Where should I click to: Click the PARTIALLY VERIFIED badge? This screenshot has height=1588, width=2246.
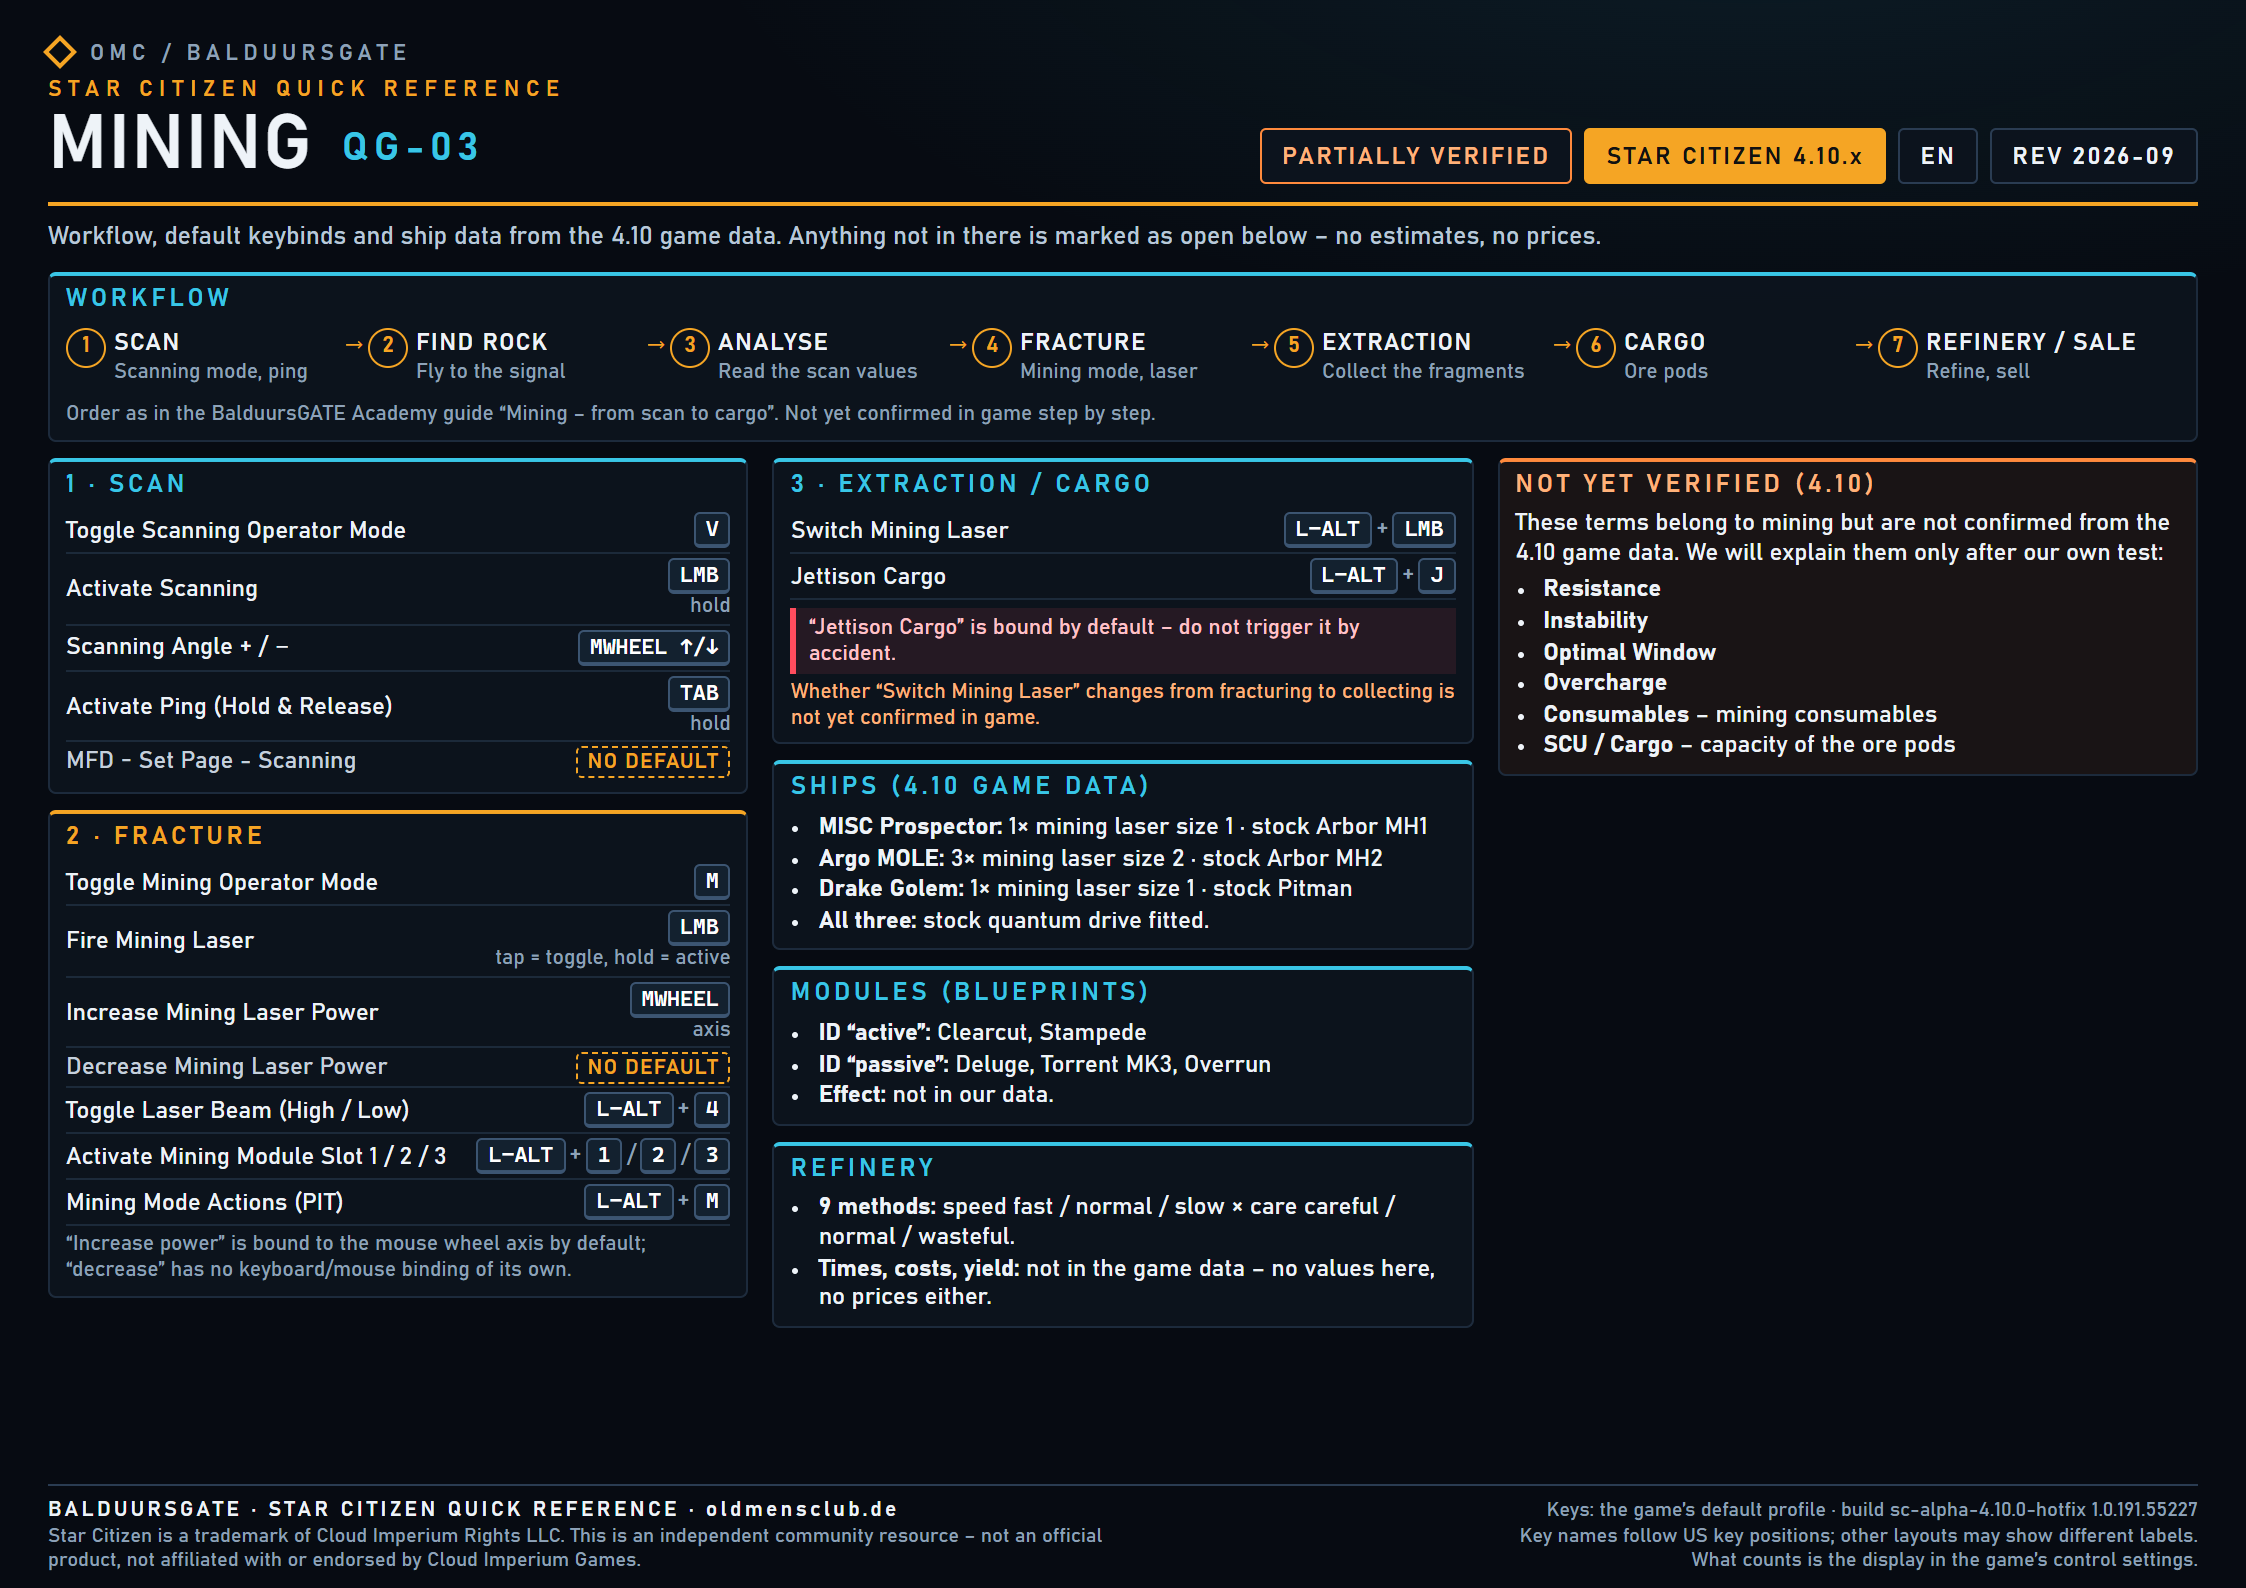(1415, 156)
